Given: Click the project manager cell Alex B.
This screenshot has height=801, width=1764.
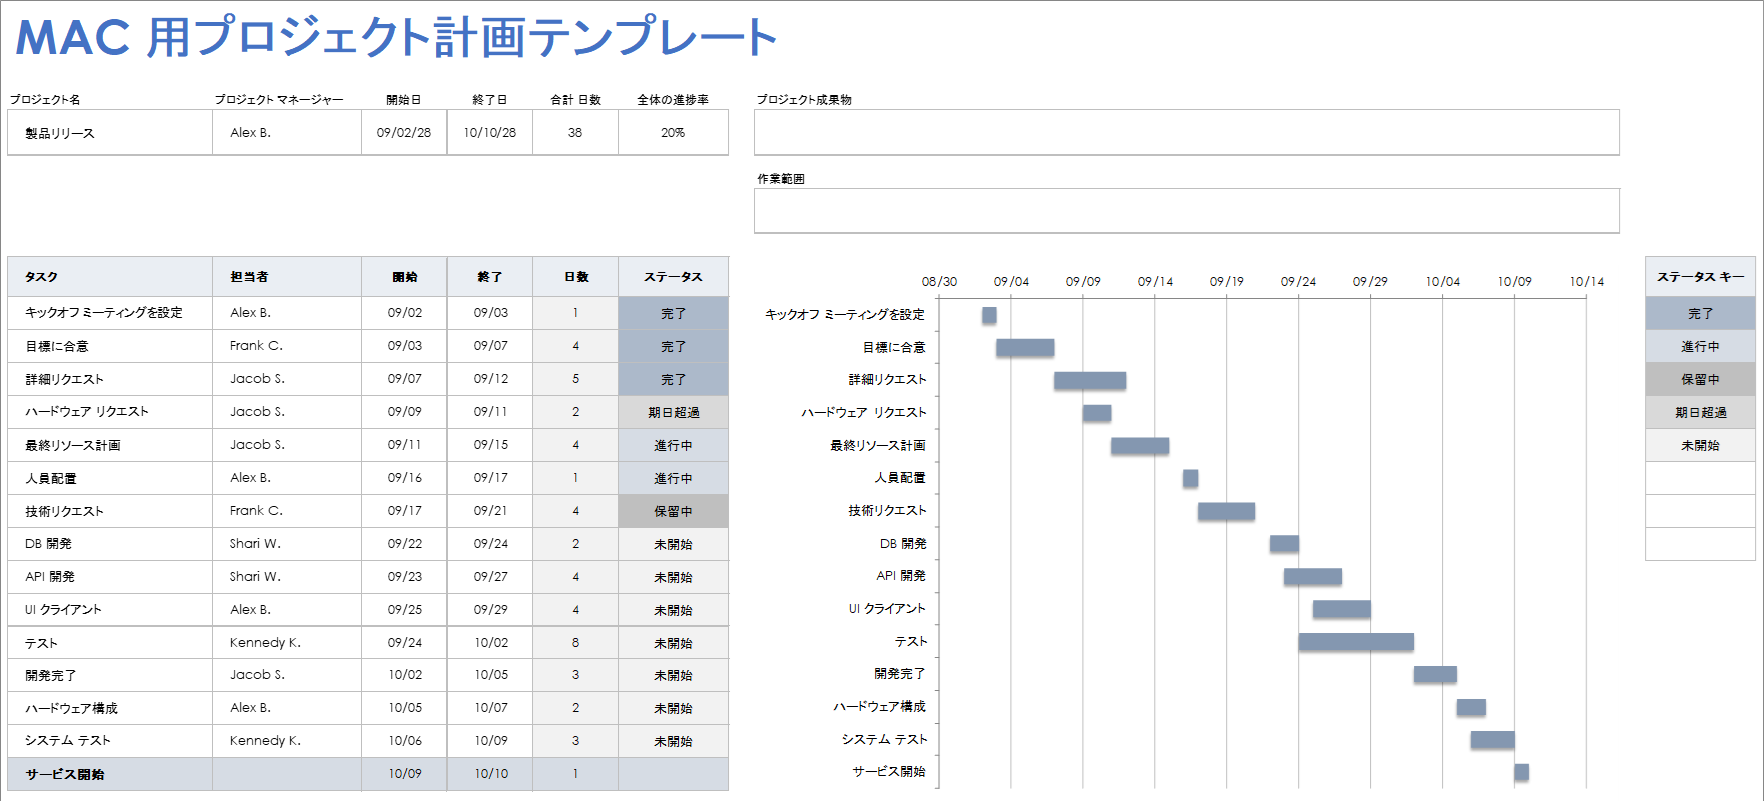Looking at the screenshot, I should point(287,132).
